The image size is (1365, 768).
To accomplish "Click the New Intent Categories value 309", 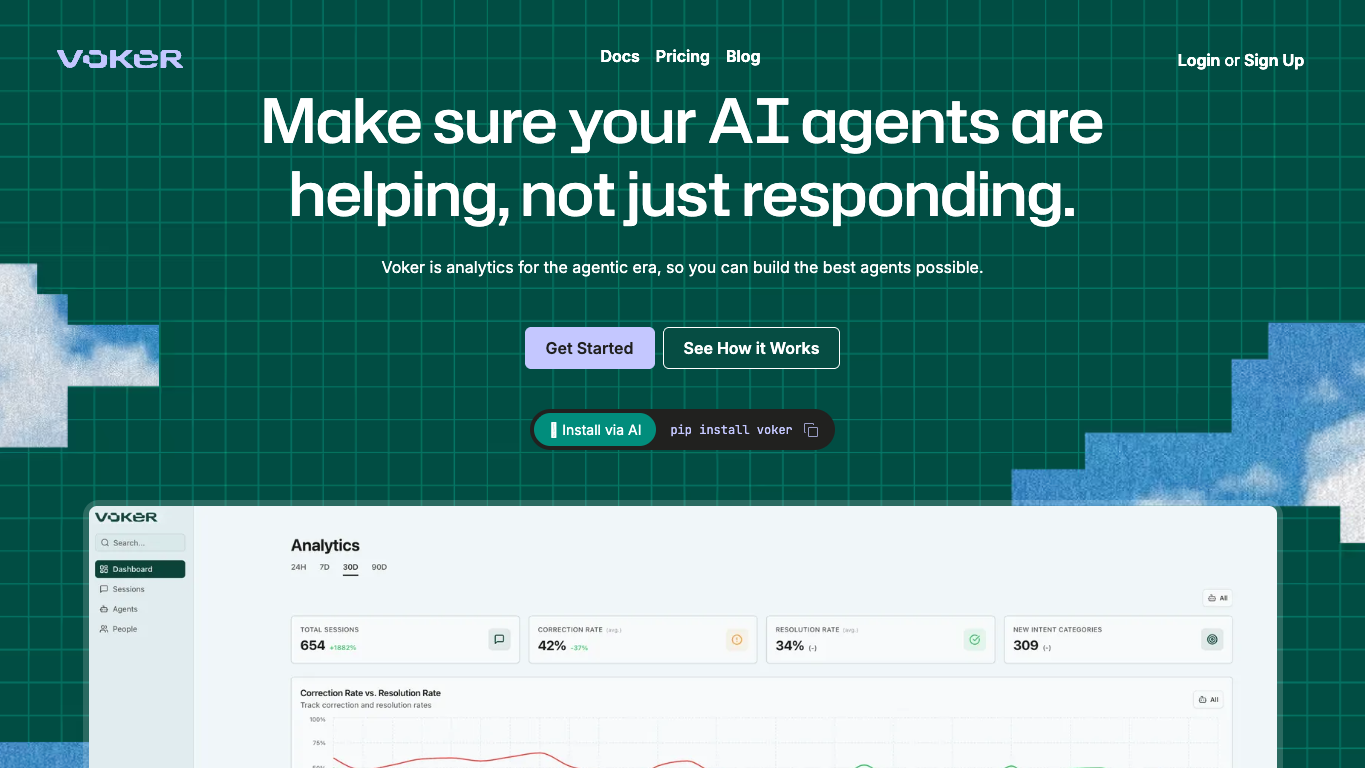I will pos(1026,646).
